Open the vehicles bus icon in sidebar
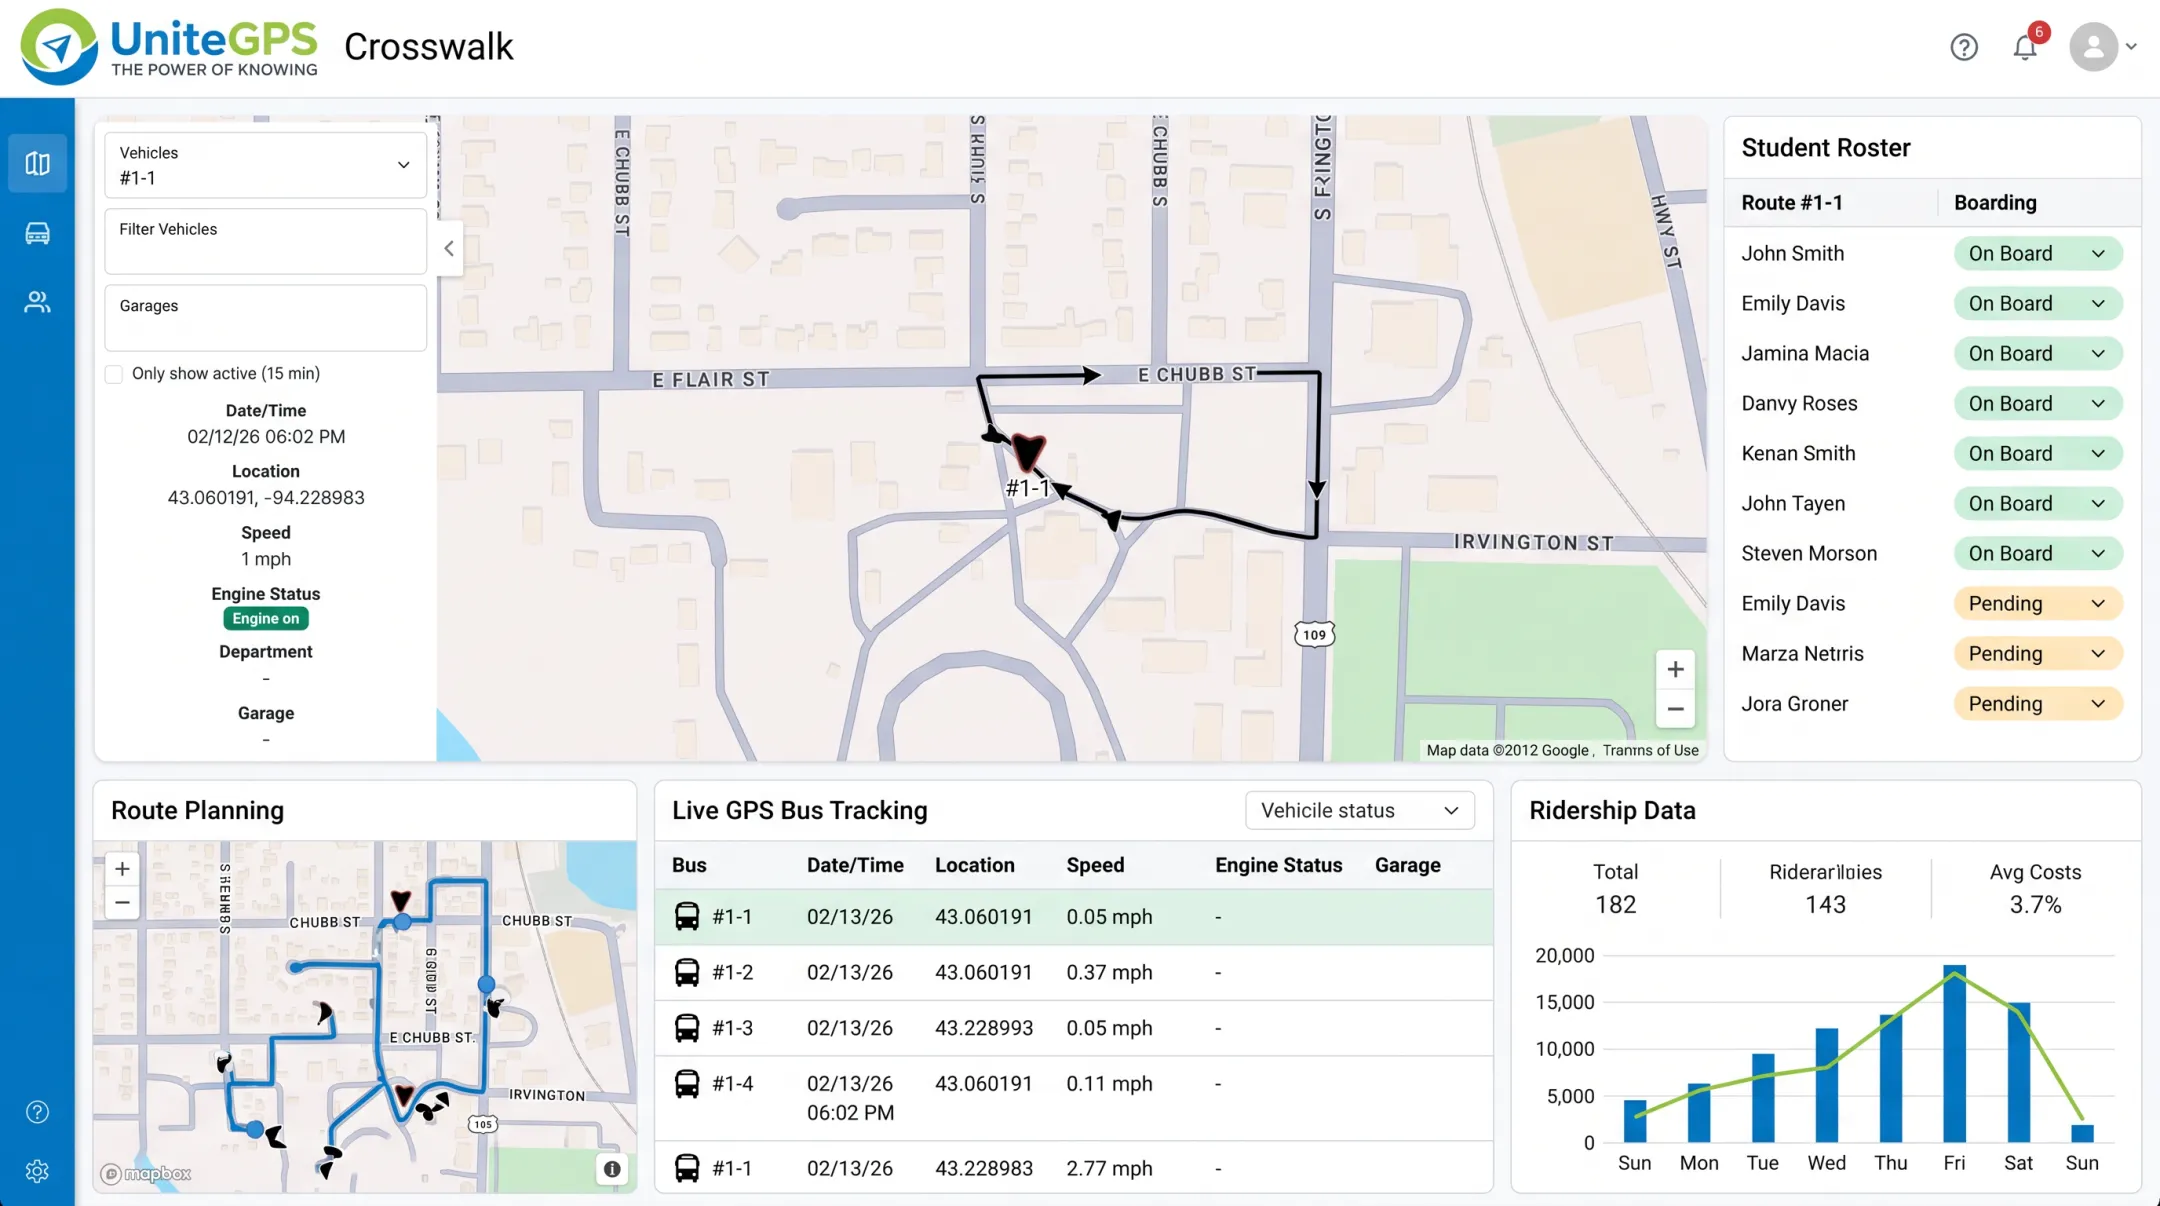The image size is (2160, 1206). tap(37, 233)
